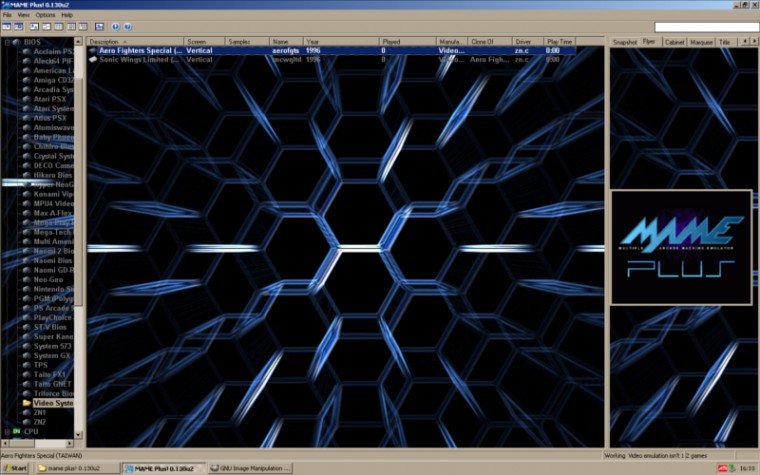Click the game search input field
Viewport: 760px width, 475px height.
(706, 27)
